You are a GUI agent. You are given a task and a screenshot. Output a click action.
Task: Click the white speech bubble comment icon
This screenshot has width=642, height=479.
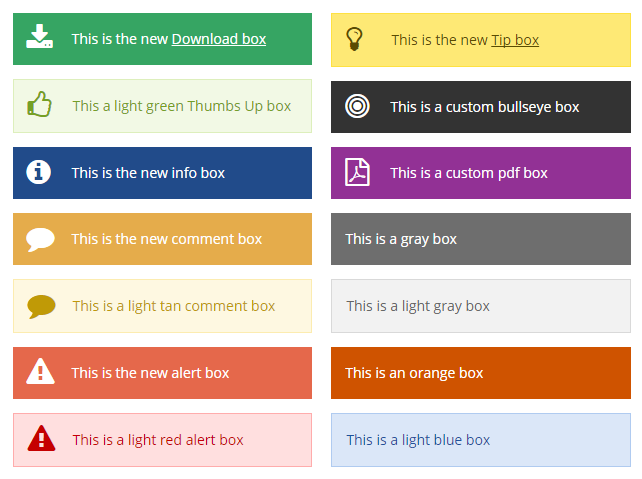coord(40,239)
